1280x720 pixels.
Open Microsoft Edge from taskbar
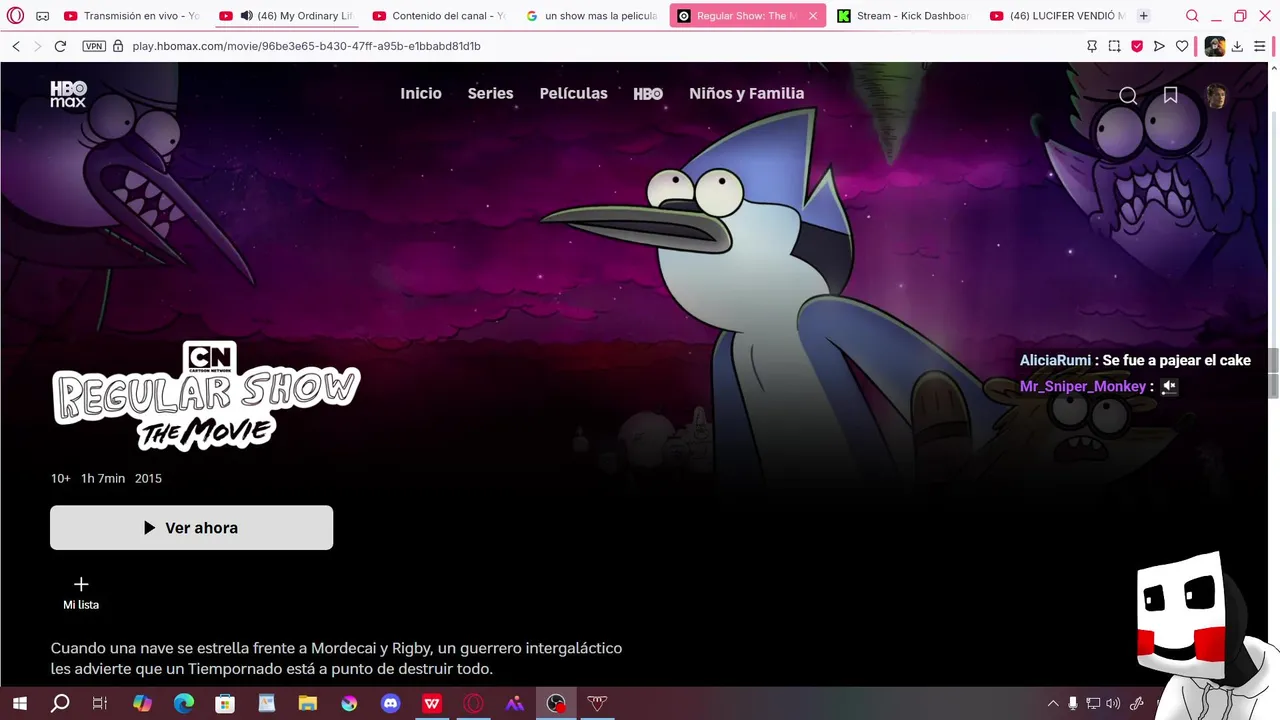coord(184,704)
